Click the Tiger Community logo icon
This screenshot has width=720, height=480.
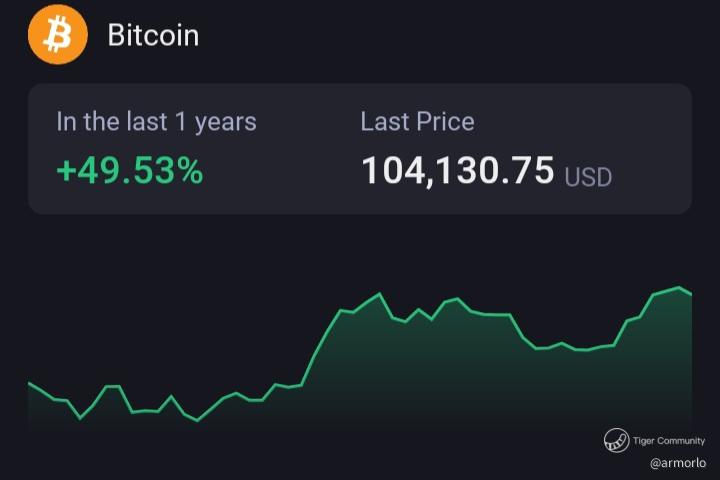click(x=616, y=440)
